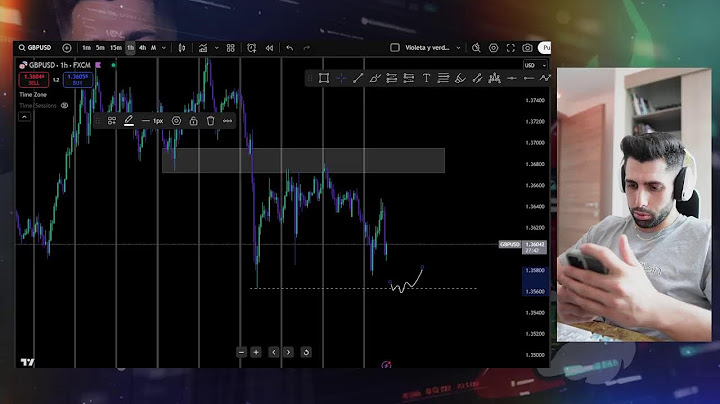Take a chart snapshot with camera

[x=527, y=48]
